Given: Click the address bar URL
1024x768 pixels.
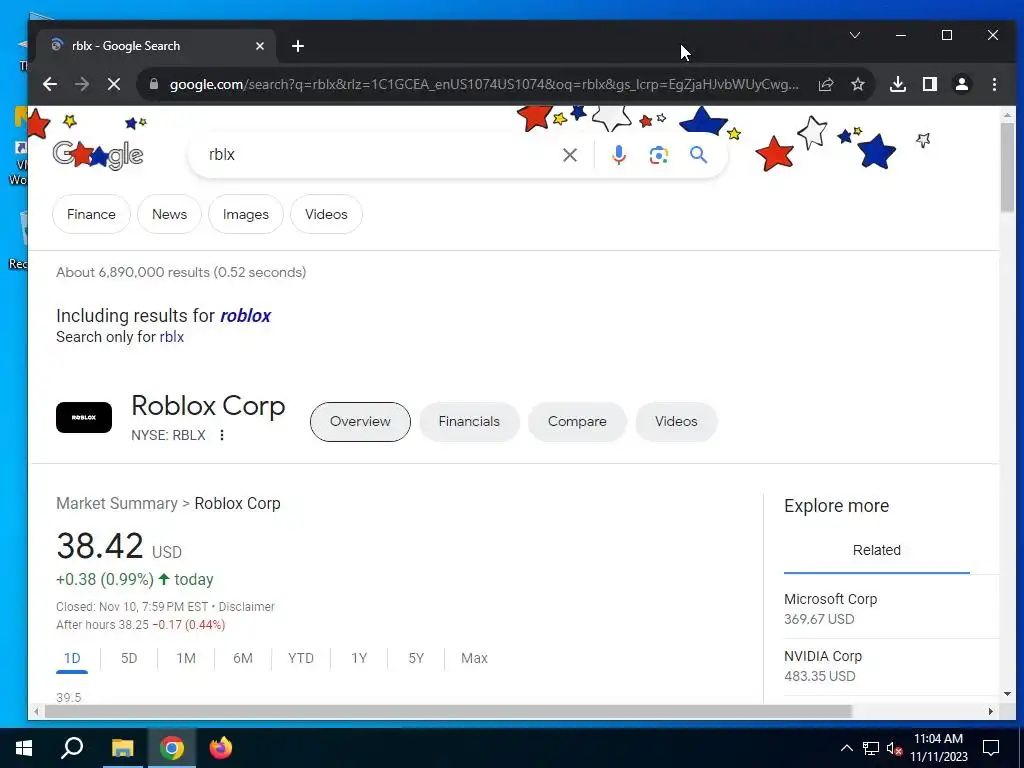Looking at the screenshot, I should [x=483, y=84].
